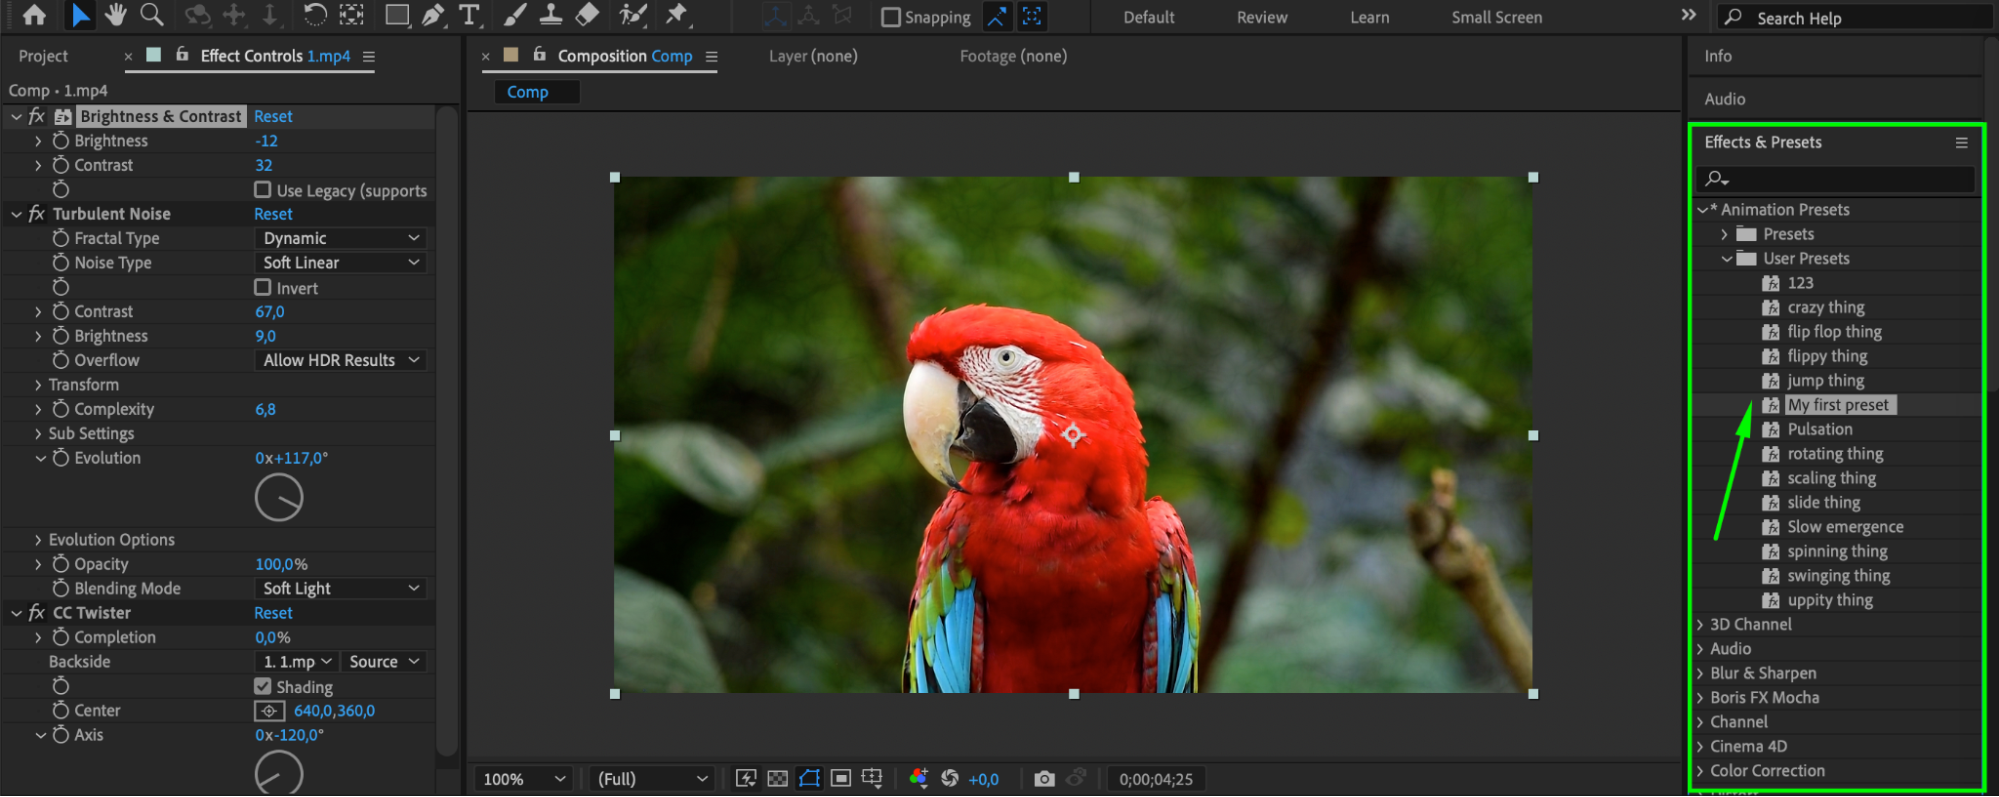The width and height of the screenshot is (1999, 797).
Task: Select the Pen tool
Action: point(433,15)
